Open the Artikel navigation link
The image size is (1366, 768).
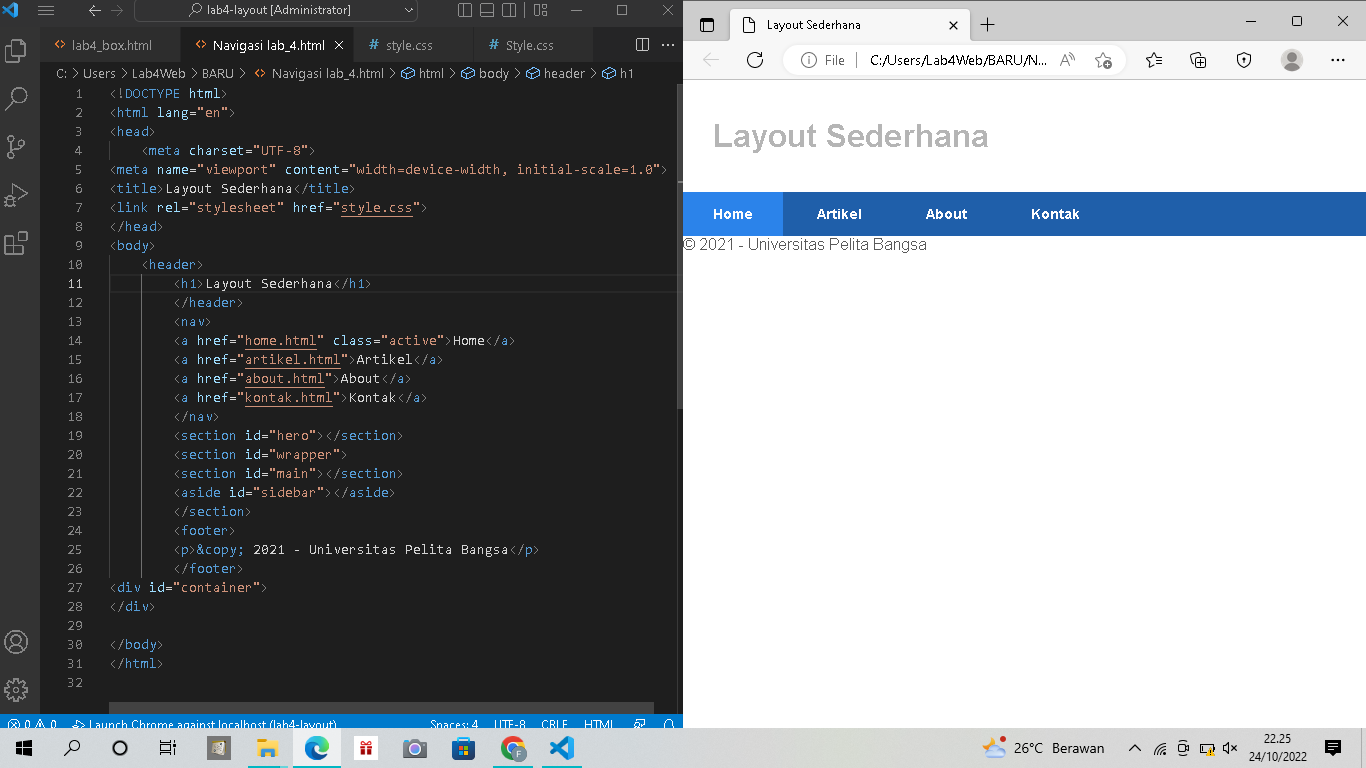[839, 213]
